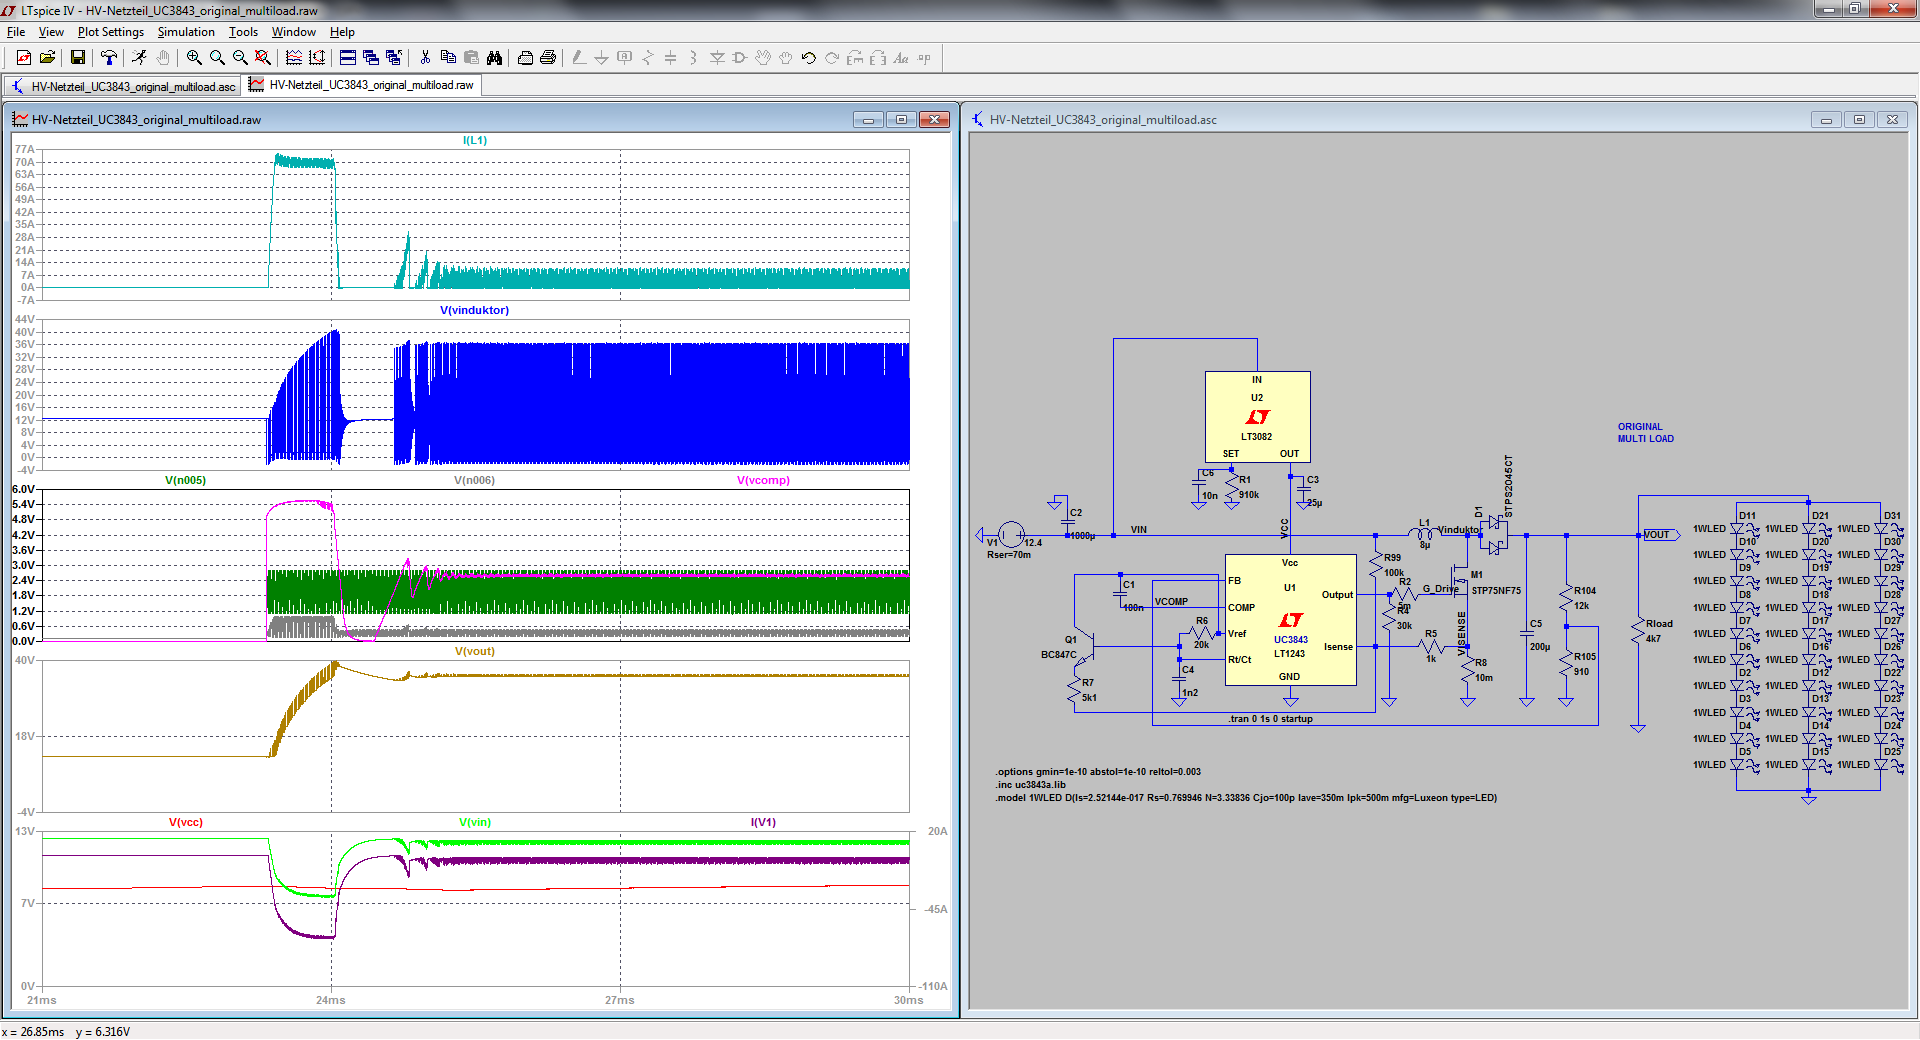Click the Zoom Out magnifier icon
Viewport: 1920px width, 1040px height.
[x=240, y=58]
